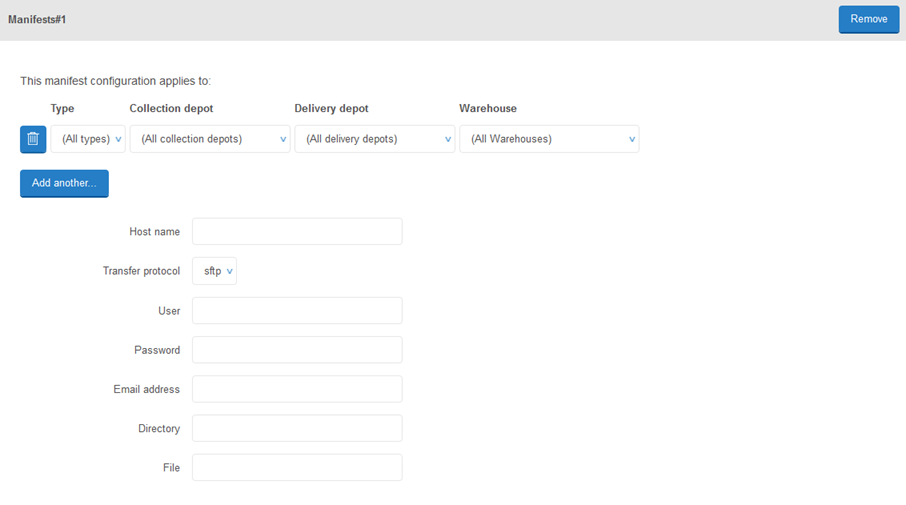Focus the Directory input box

(x=297, y=428)
